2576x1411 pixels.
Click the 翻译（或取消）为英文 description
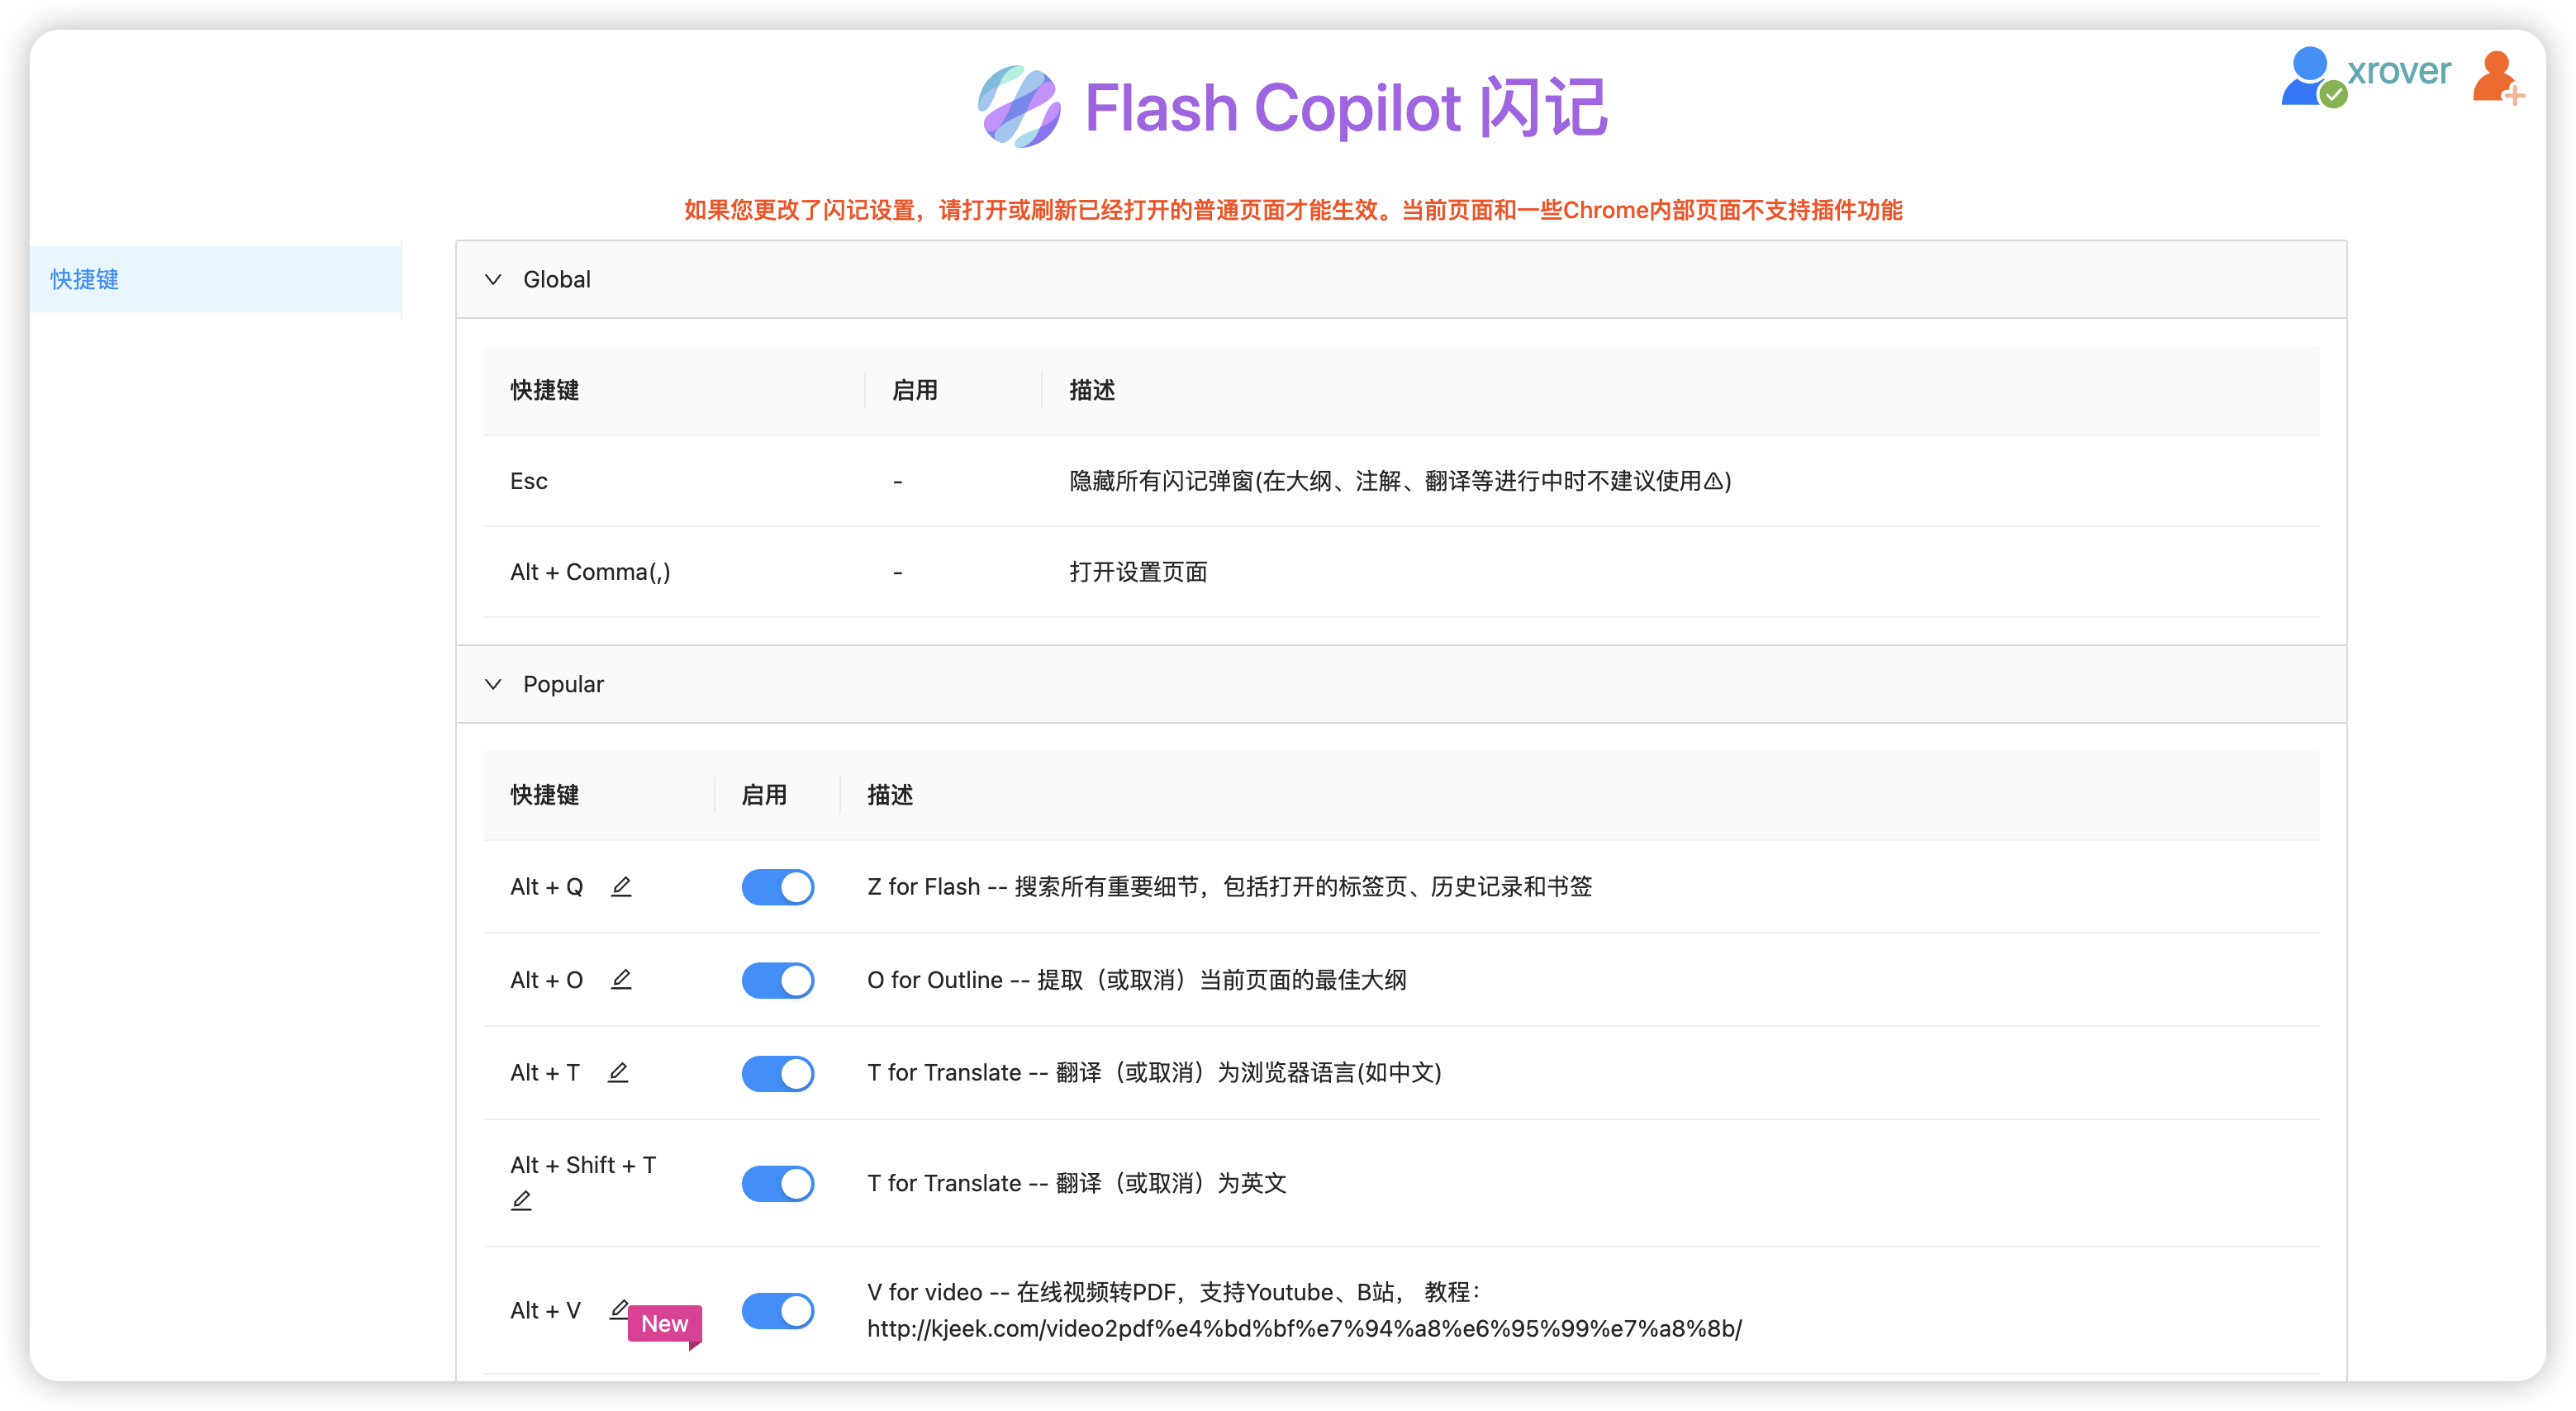(1076, 1183)
